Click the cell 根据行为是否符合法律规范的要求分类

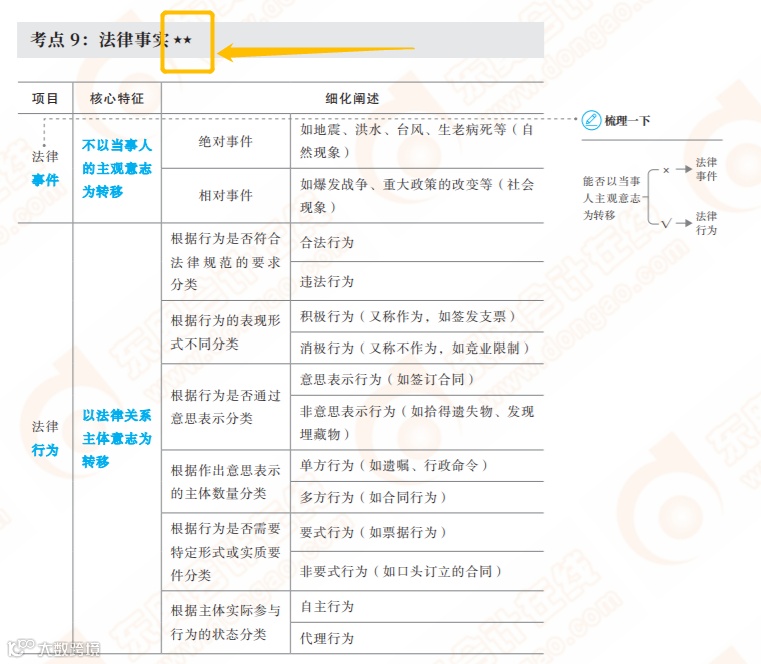tap(226, 262)
